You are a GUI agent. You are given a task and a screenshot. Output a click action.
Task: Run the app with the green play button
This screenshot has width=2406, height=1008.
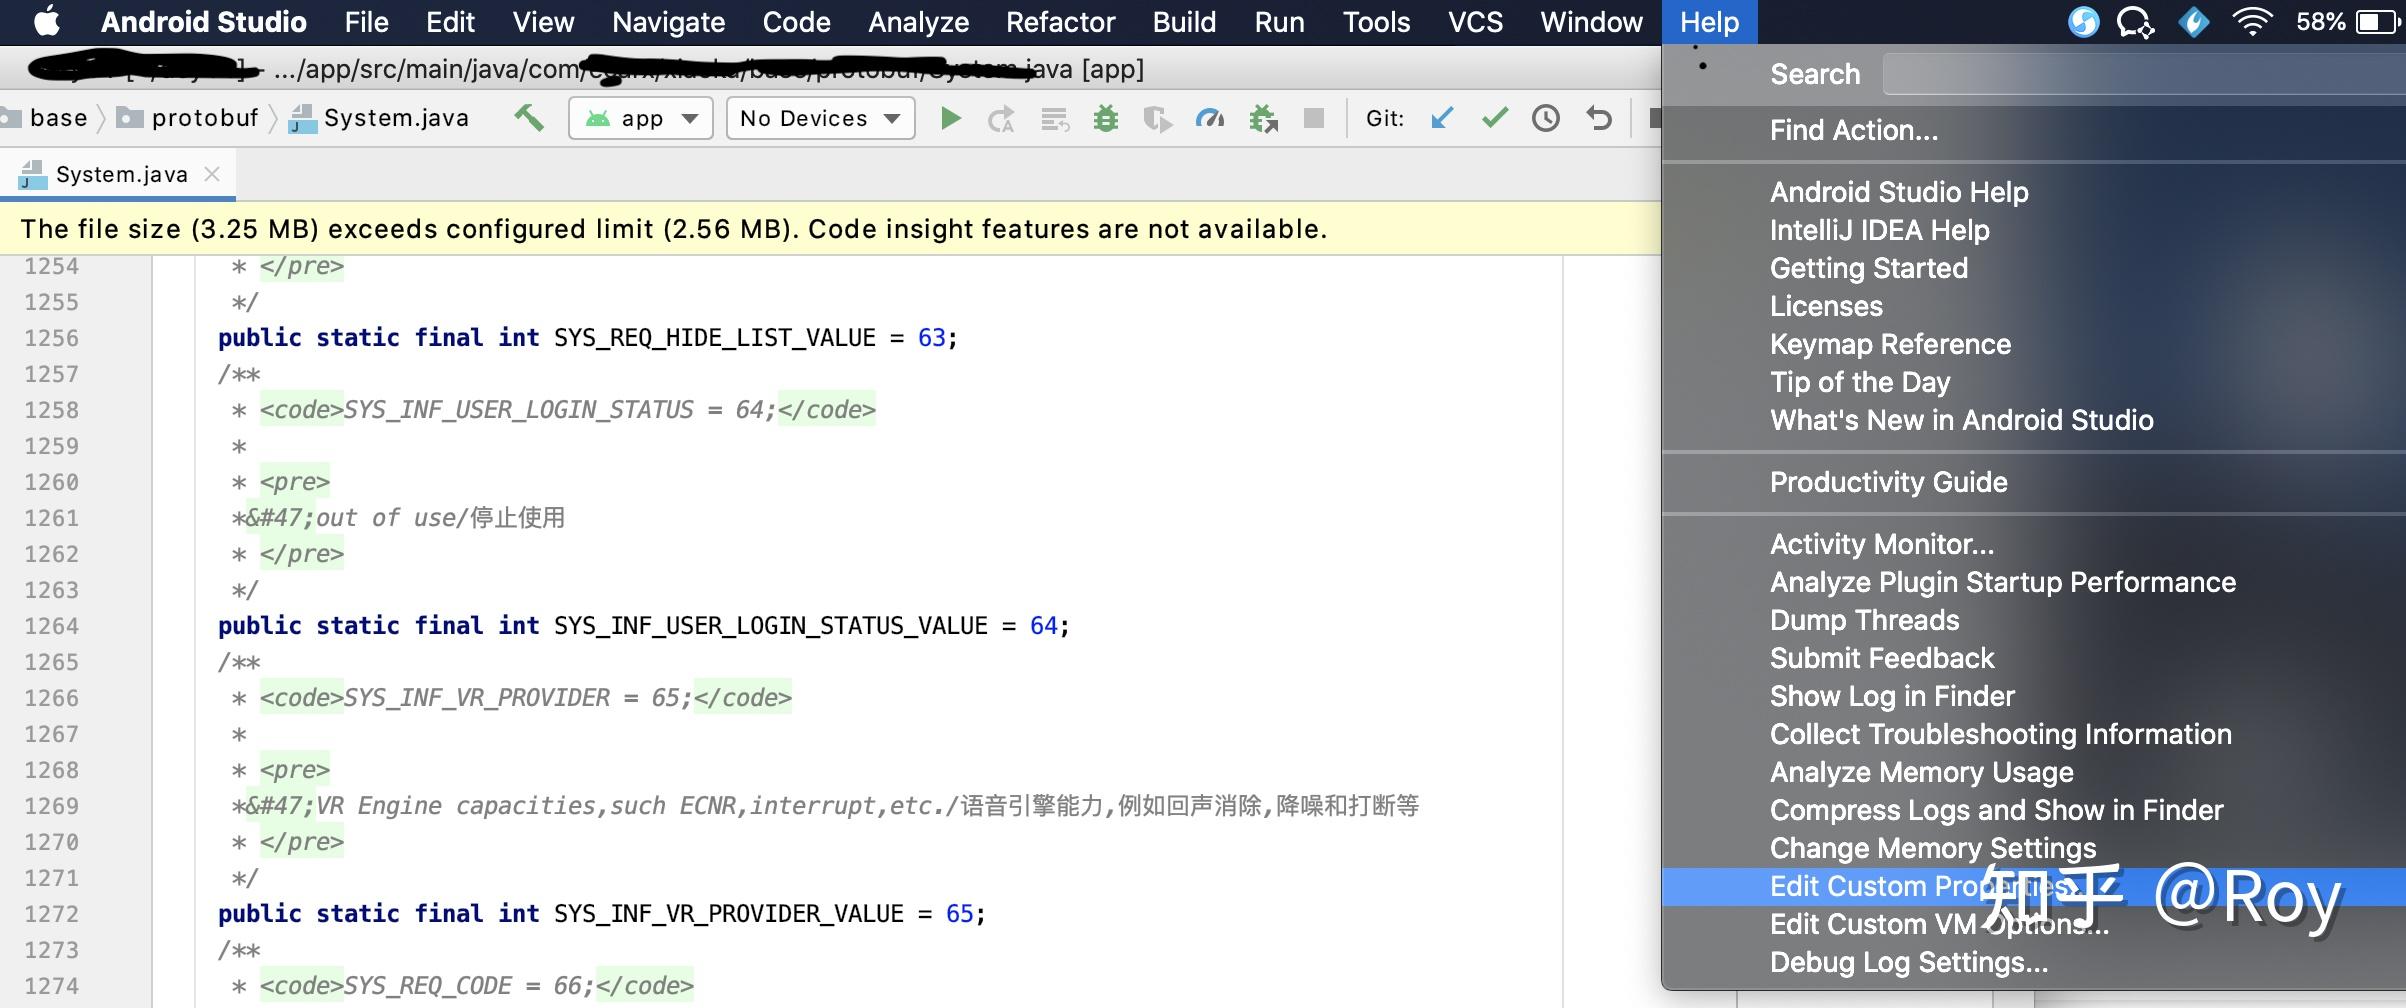pyautogui.click(x=950, y=117)
